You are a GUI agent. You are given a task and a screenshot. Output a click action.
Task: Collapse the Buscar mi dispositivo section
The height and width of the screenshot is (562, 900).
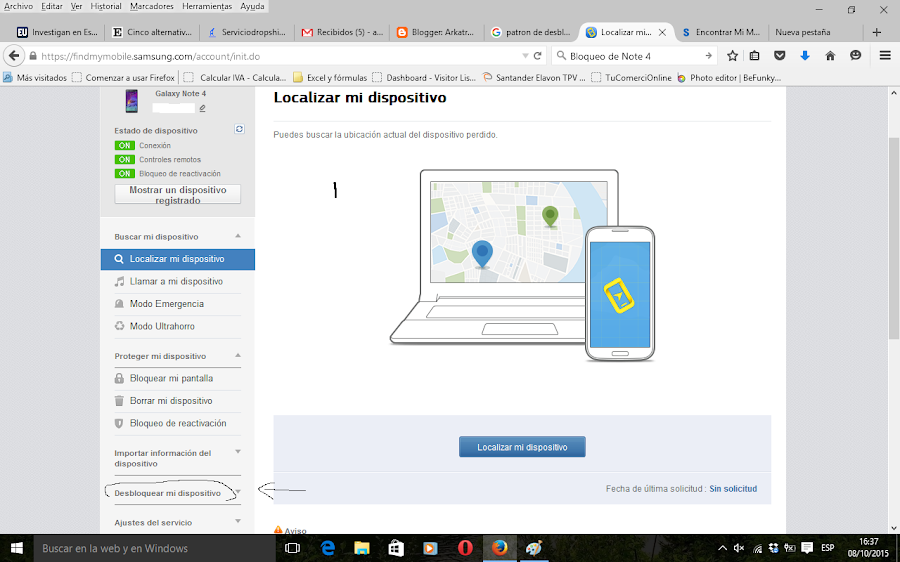(238, 236)
